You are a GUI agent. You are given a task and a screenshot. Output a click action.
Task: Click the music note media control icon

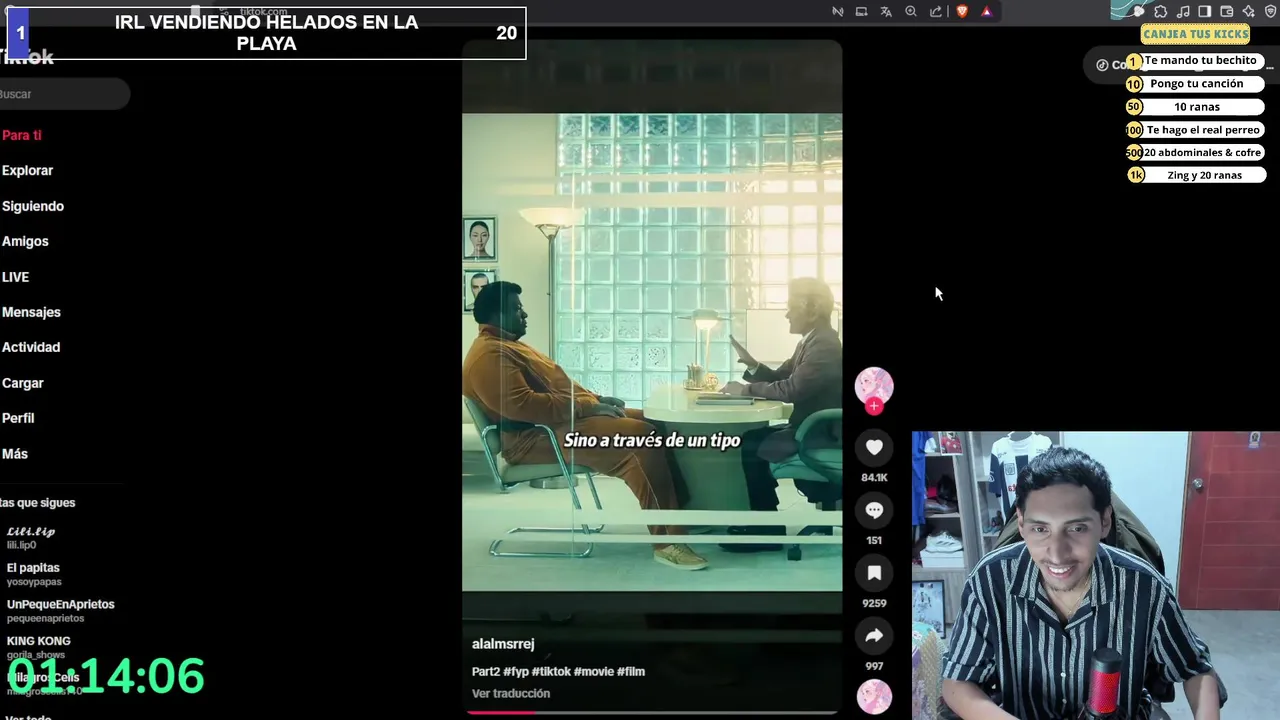pos(1183,12)
